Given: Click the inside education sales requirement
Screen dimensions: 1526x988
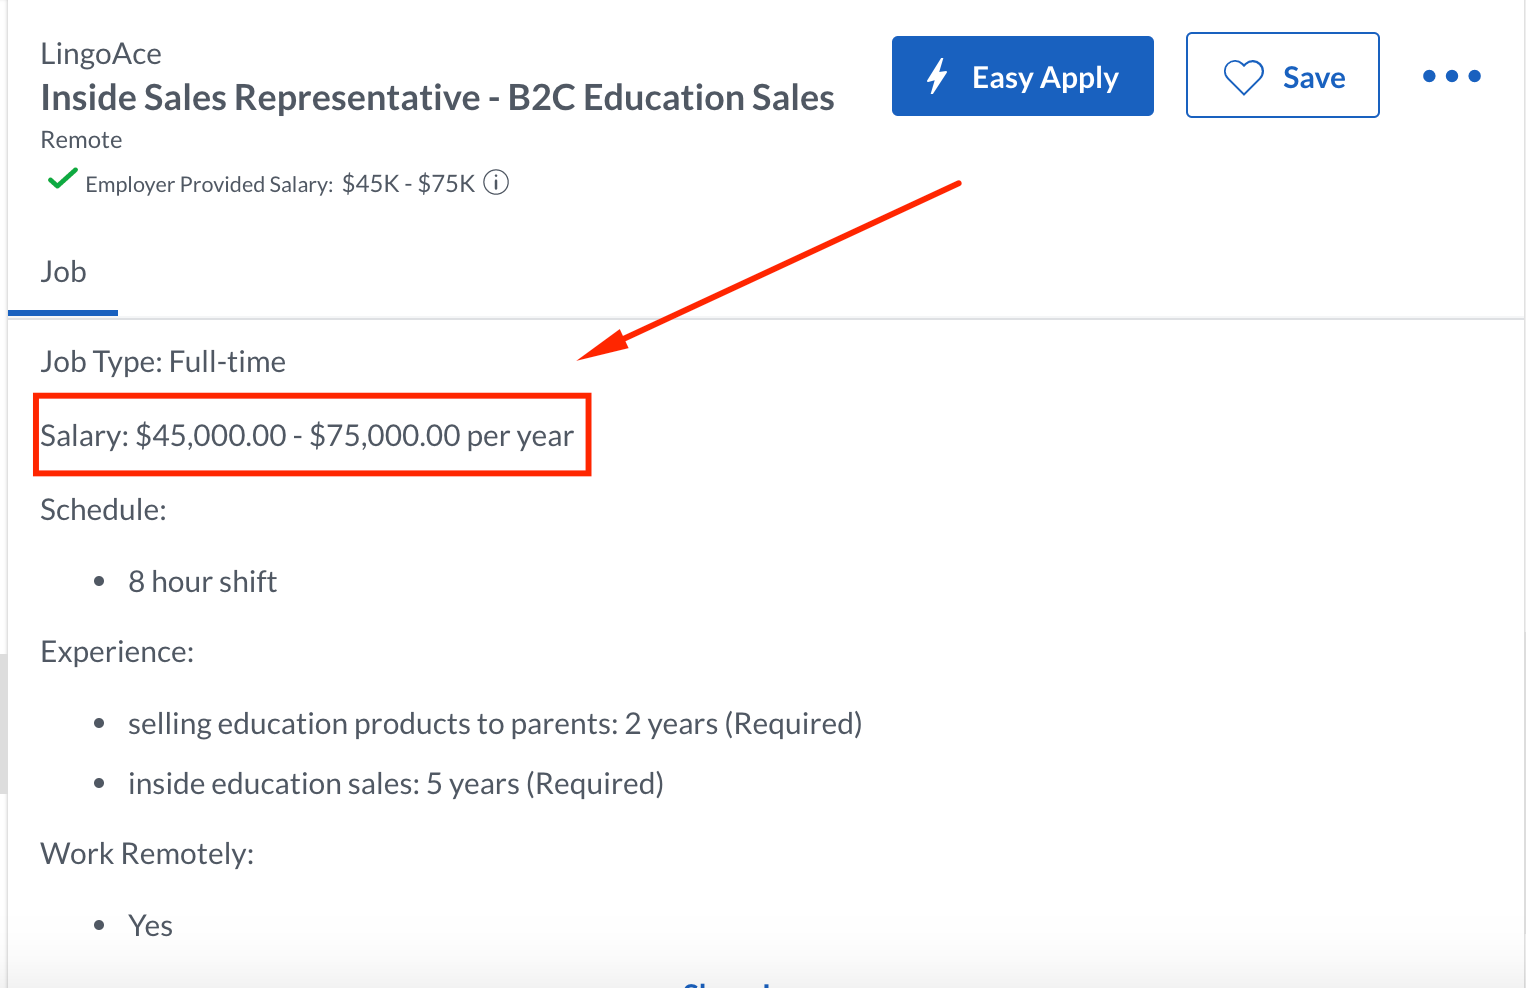Looking at the screenshot, I should 395,784.
